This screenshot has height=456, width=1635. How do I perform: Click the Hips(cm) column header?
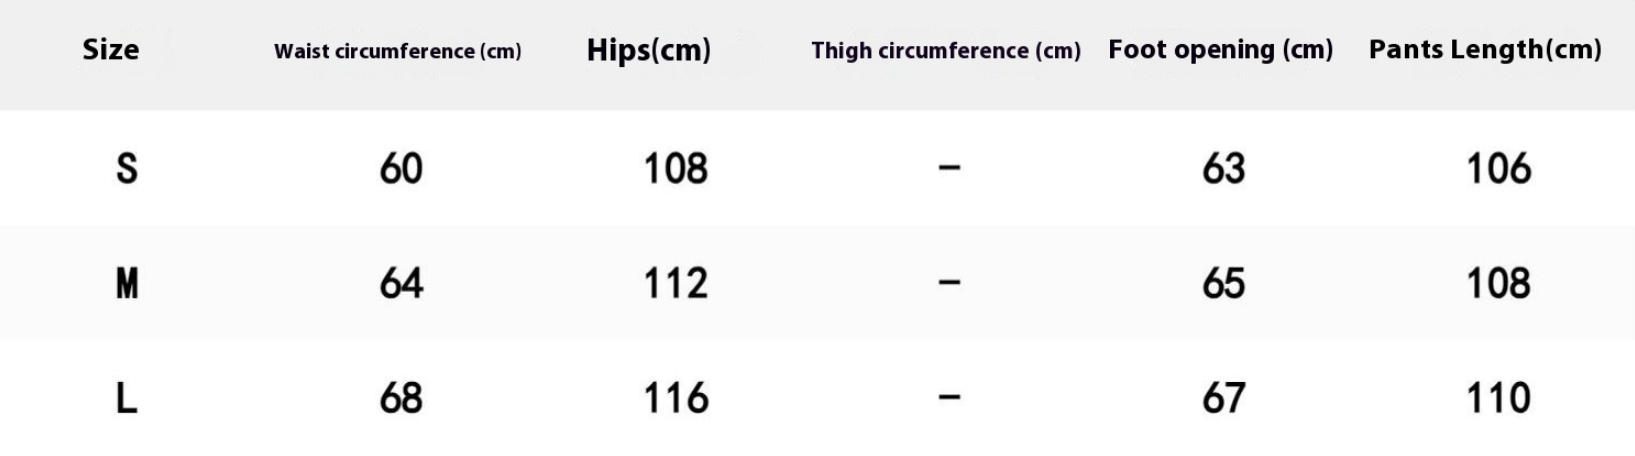tap(648, 50)
